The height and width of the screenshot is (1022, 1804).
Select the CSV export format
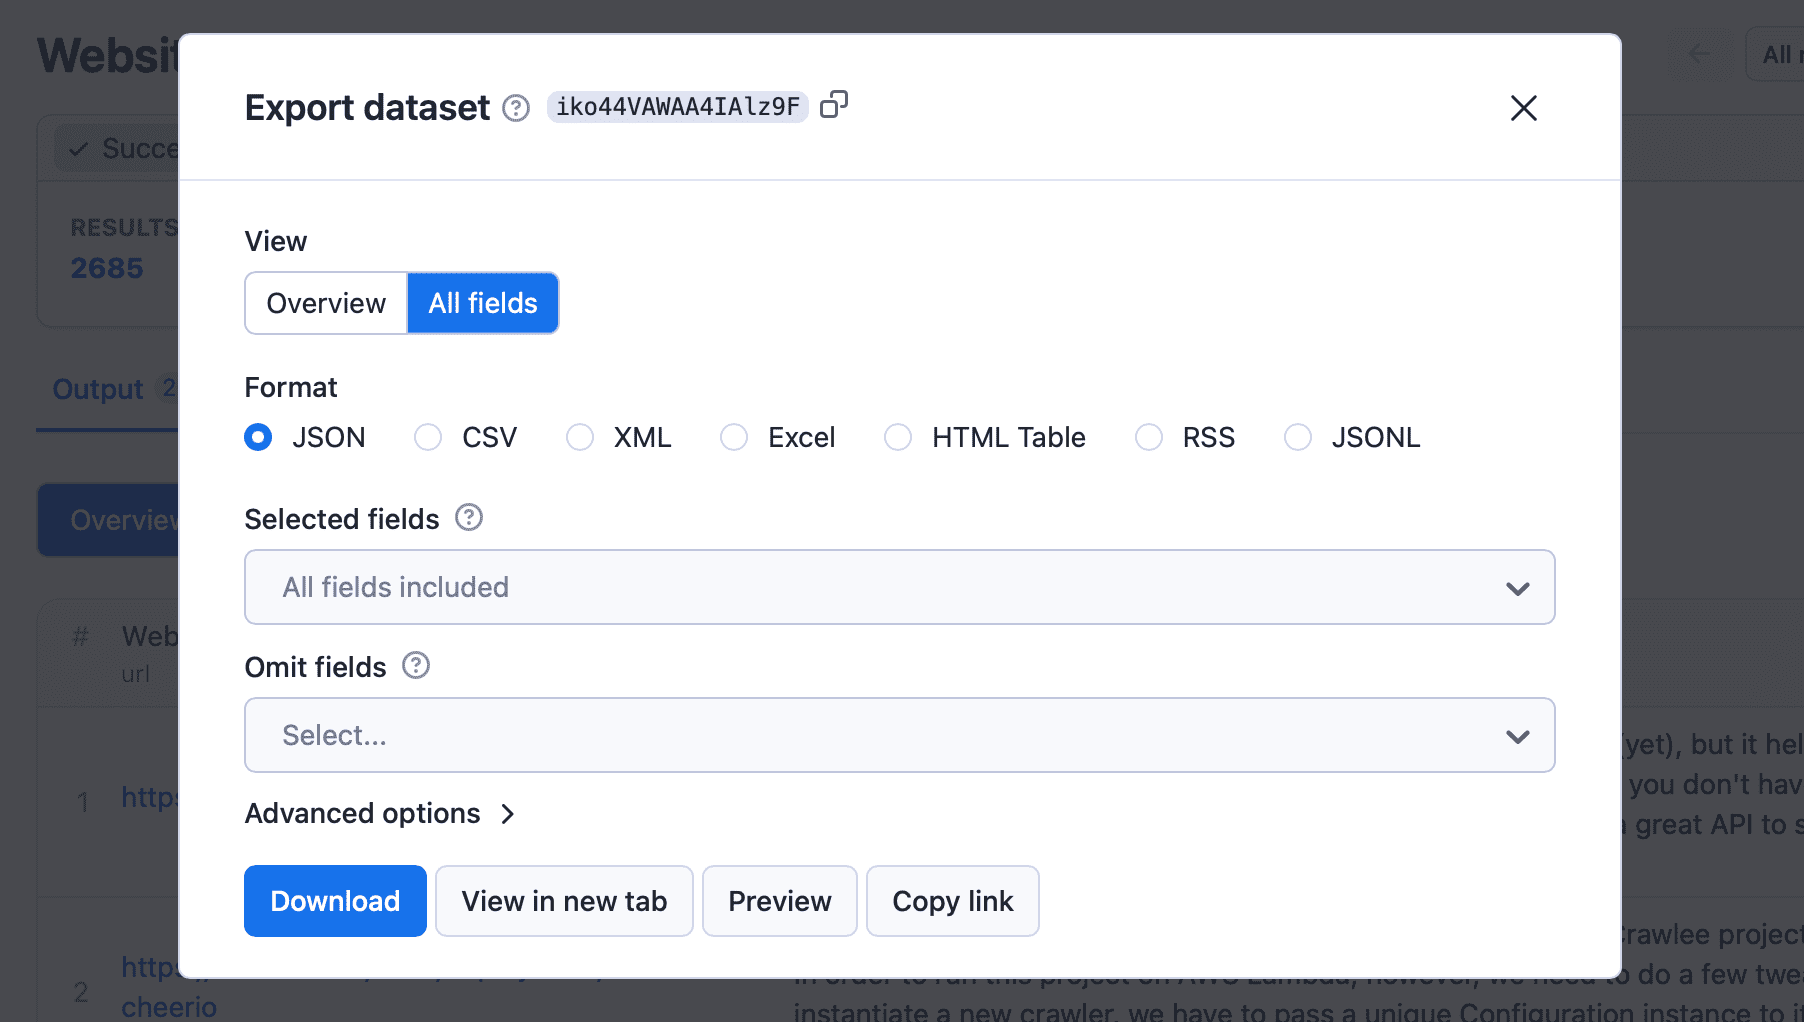pos(428,437)
